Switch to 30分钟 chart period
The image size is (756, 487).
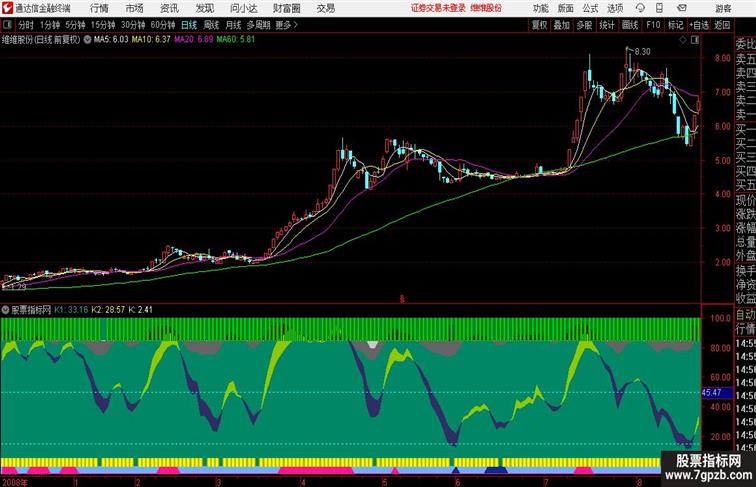(133, 25)
